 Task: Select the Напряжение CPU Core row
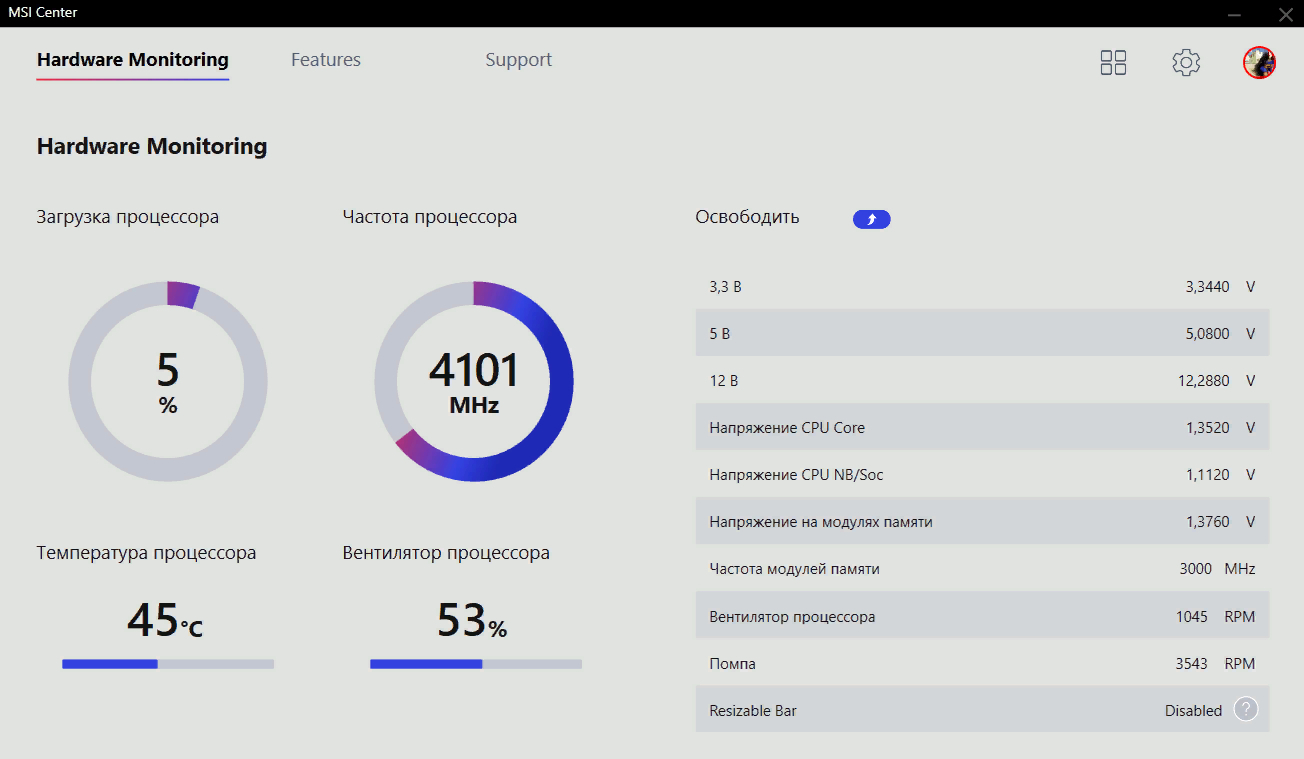982,428
